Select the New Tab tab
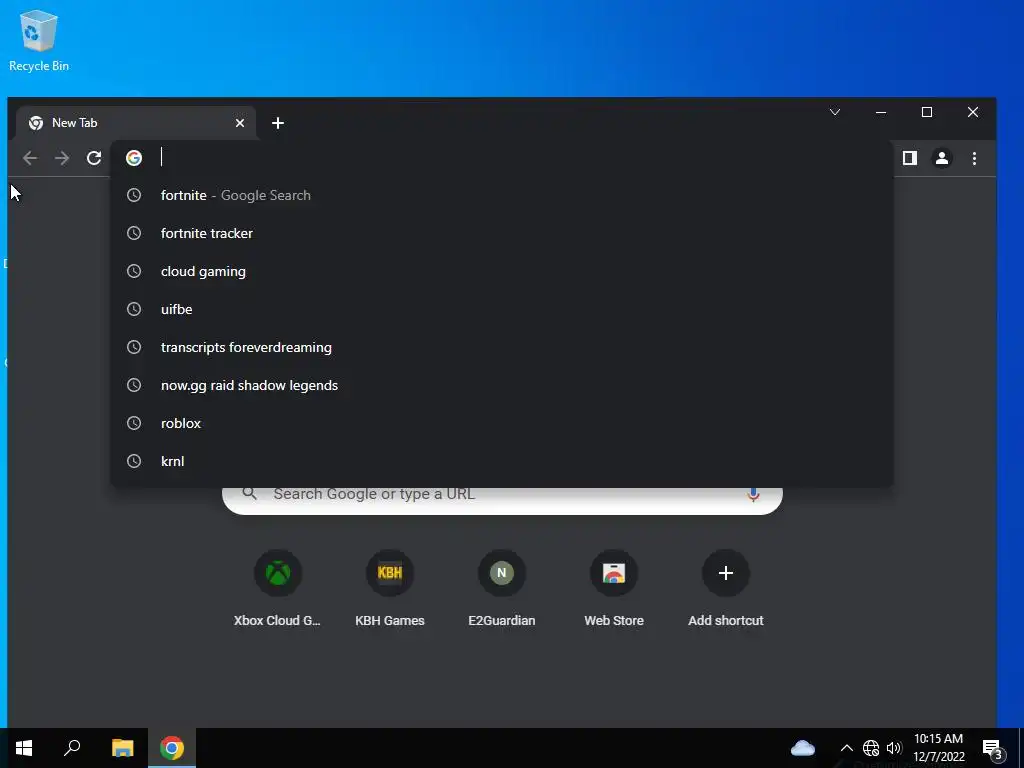The image size is (1024, 768). pos(136,123)
